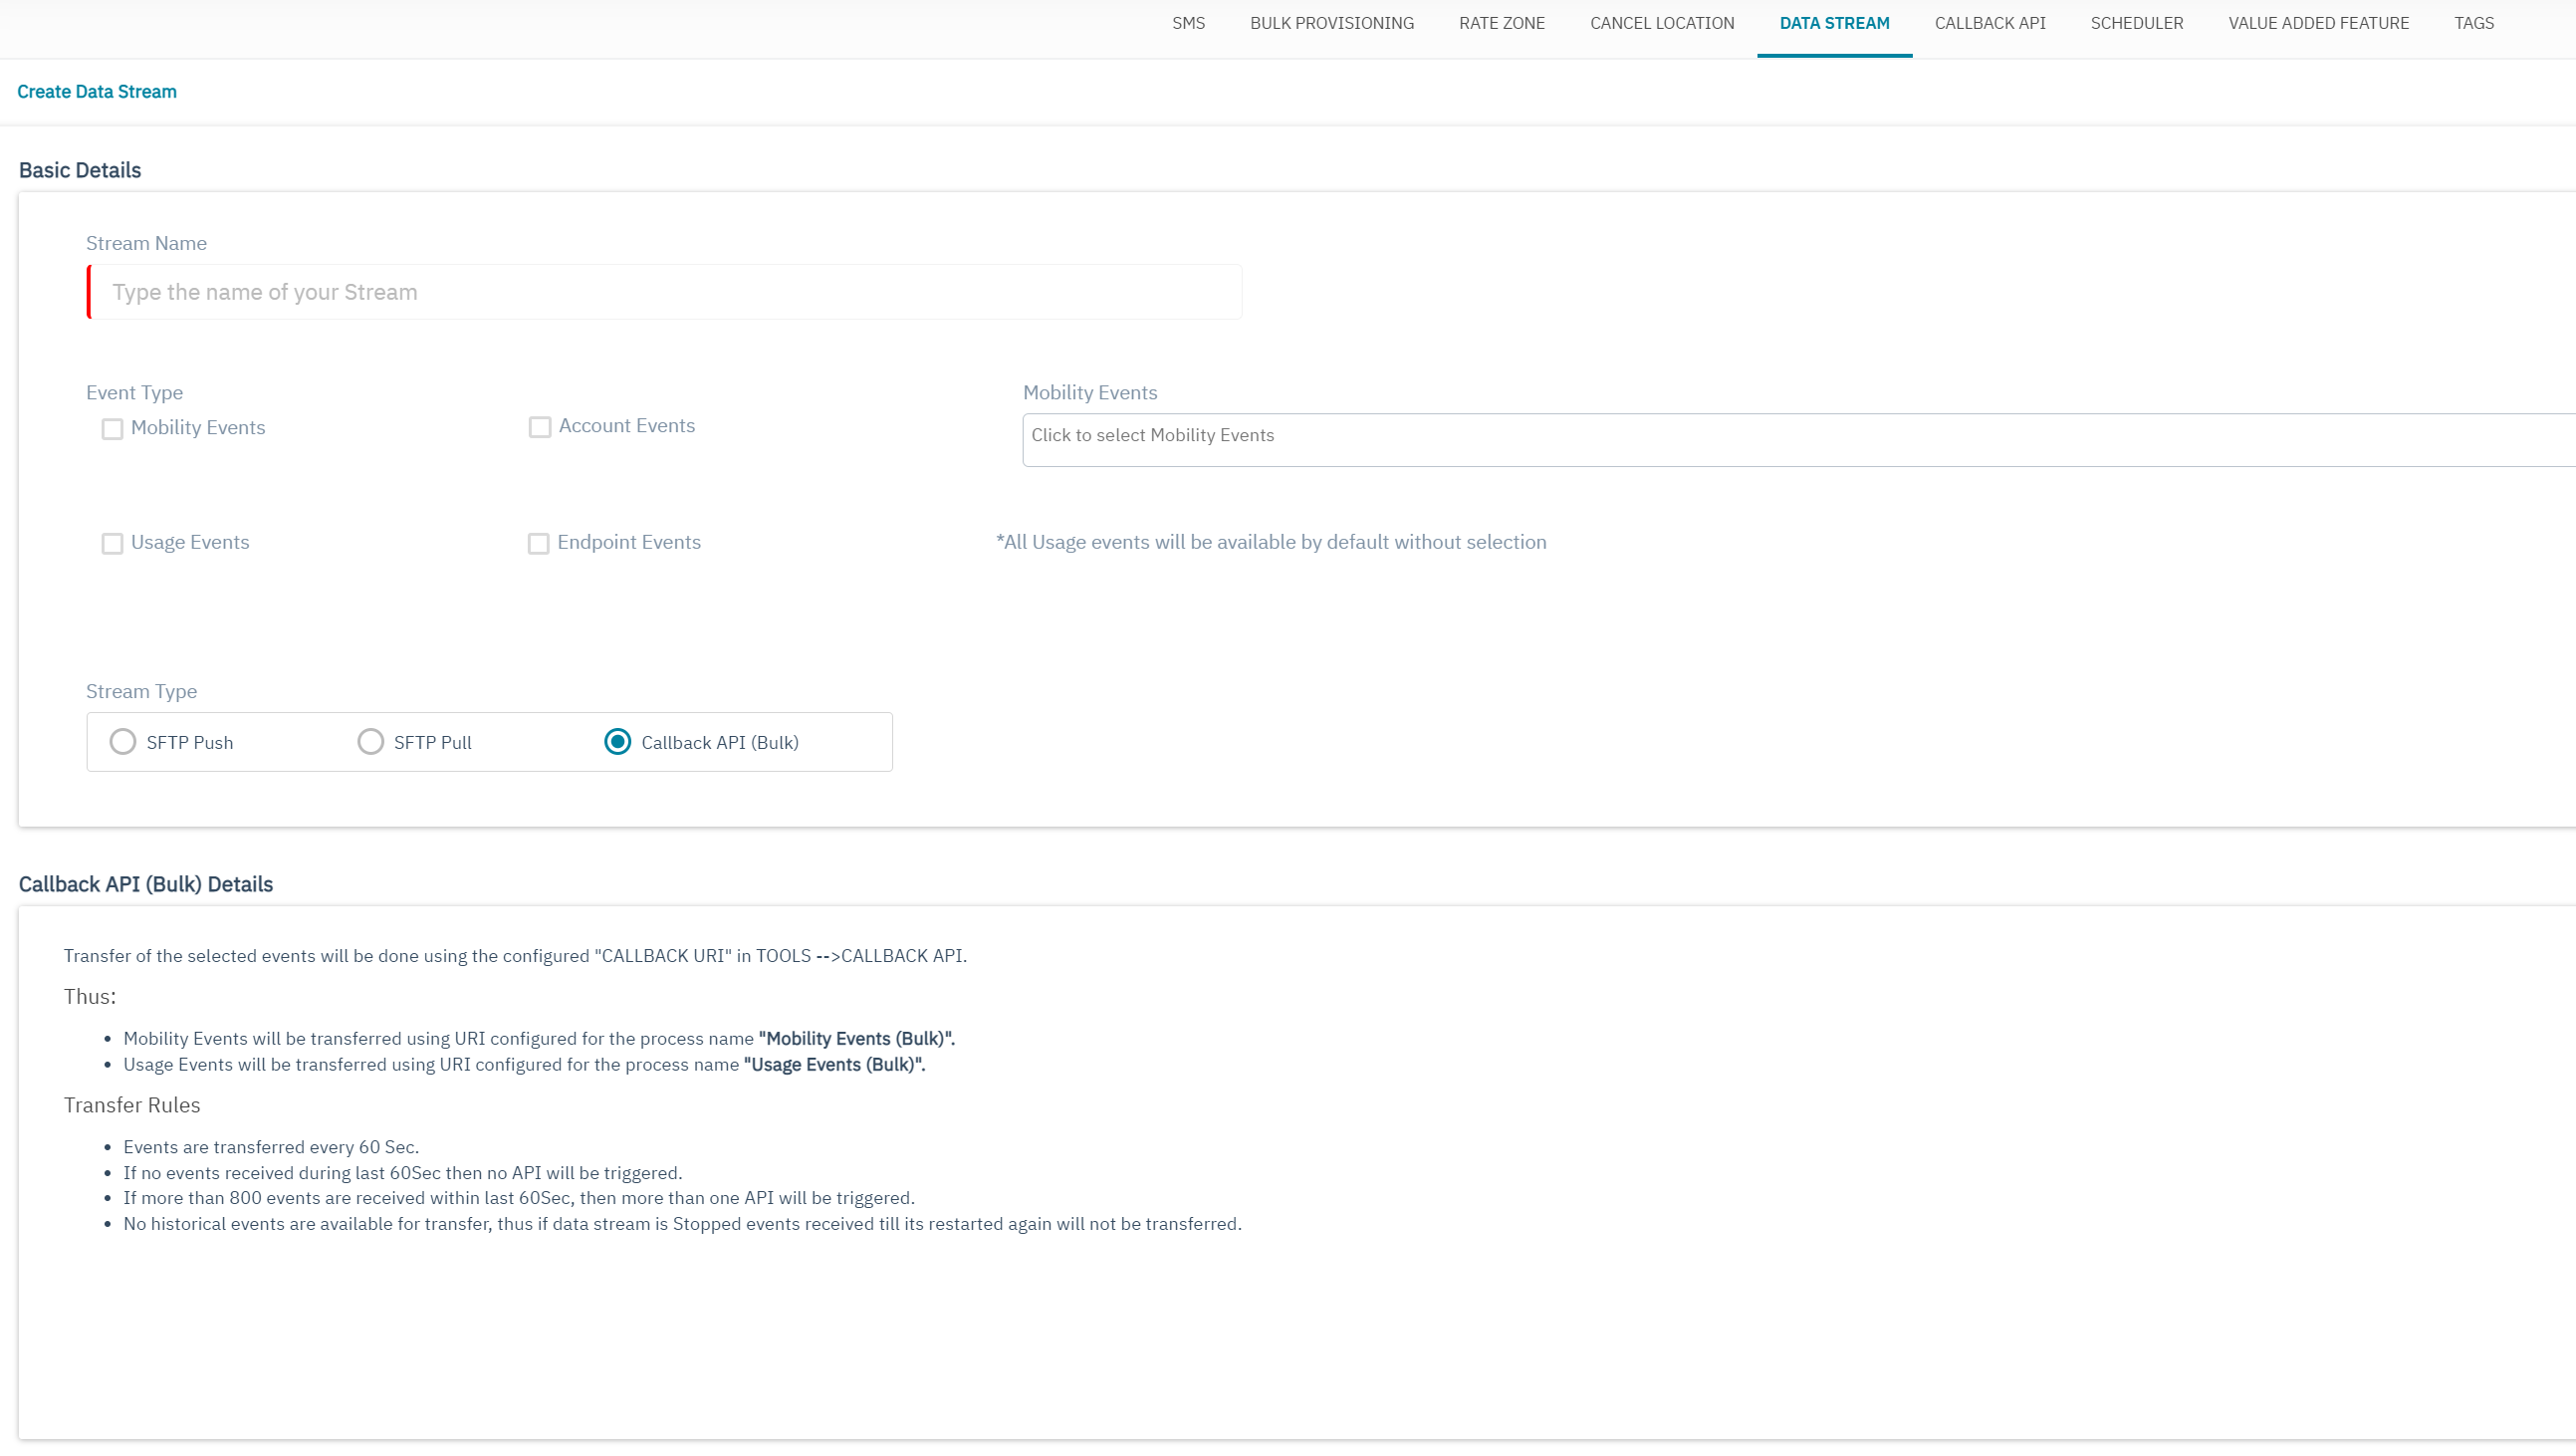Check the Account Events option
2576x1456 pixels.
pyautogui.click(x=540, y=426)
